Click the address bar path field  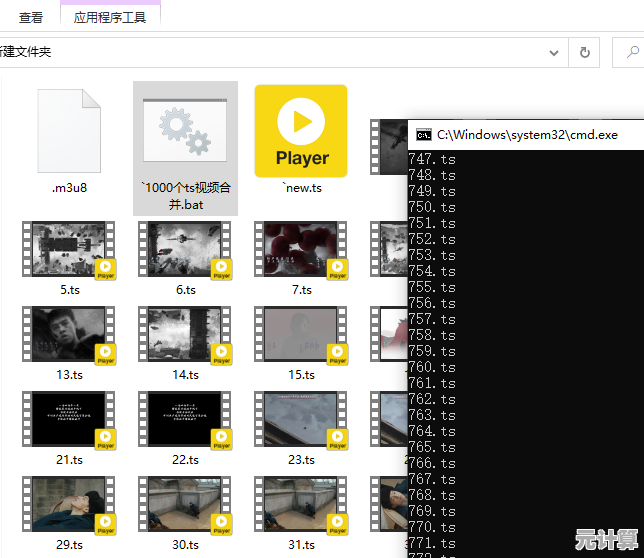280,51
